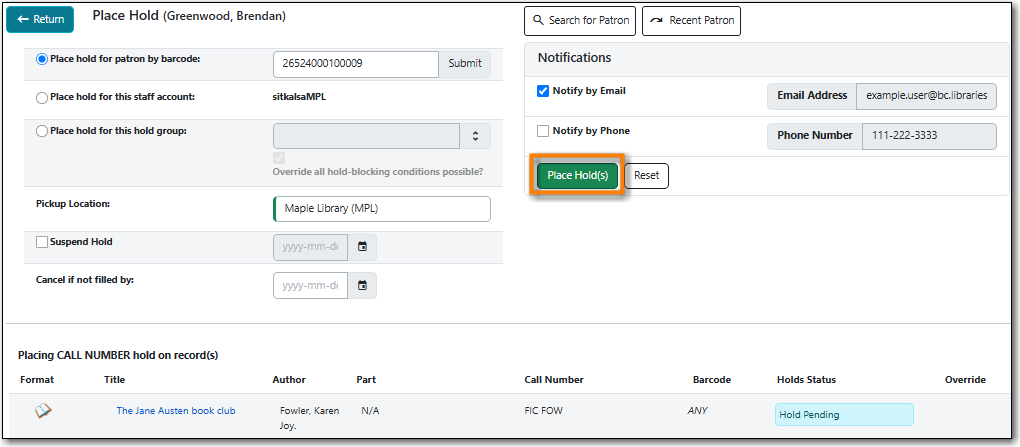Screen dimensions: 1020x447
Task: Open The Jane Austen book club link
Action: click(x=176, y=411)
